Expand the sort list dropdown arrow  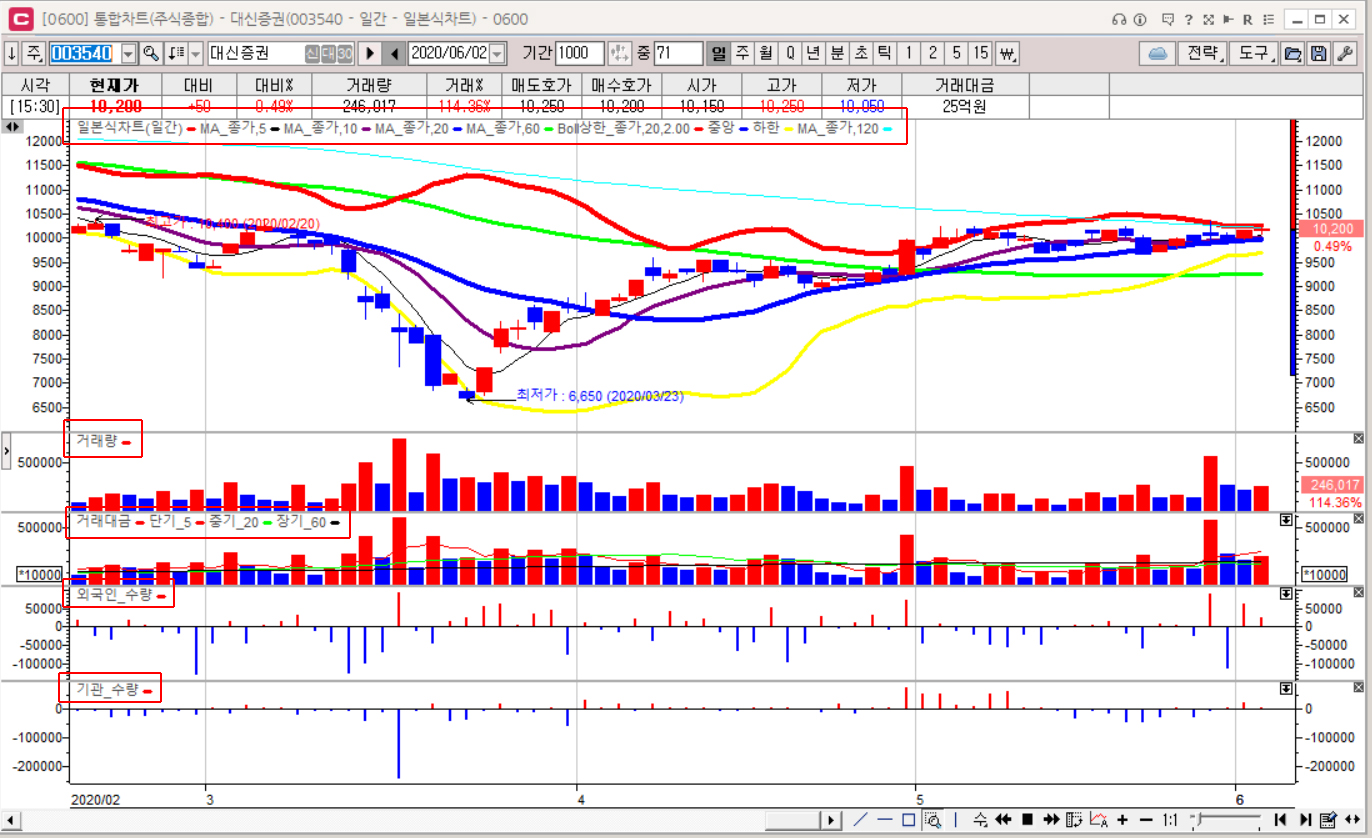[195, 53]
